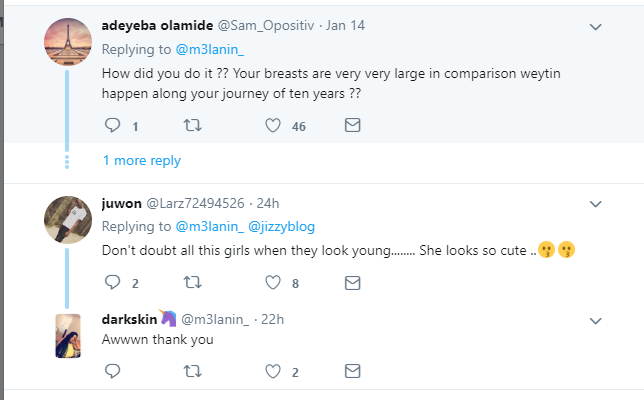This screenshot has width=644, height=400.
Task: Share juwon's tweet via message envelope
Action: pyautogui.click(x=352, y=283)
